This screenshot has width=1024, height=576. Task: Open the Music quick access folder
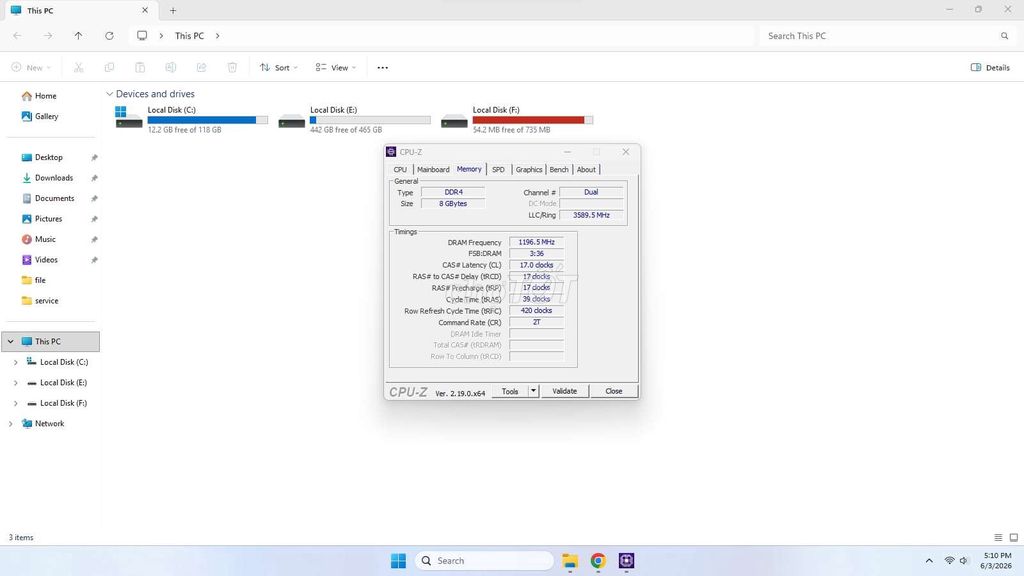coord(39,239)
